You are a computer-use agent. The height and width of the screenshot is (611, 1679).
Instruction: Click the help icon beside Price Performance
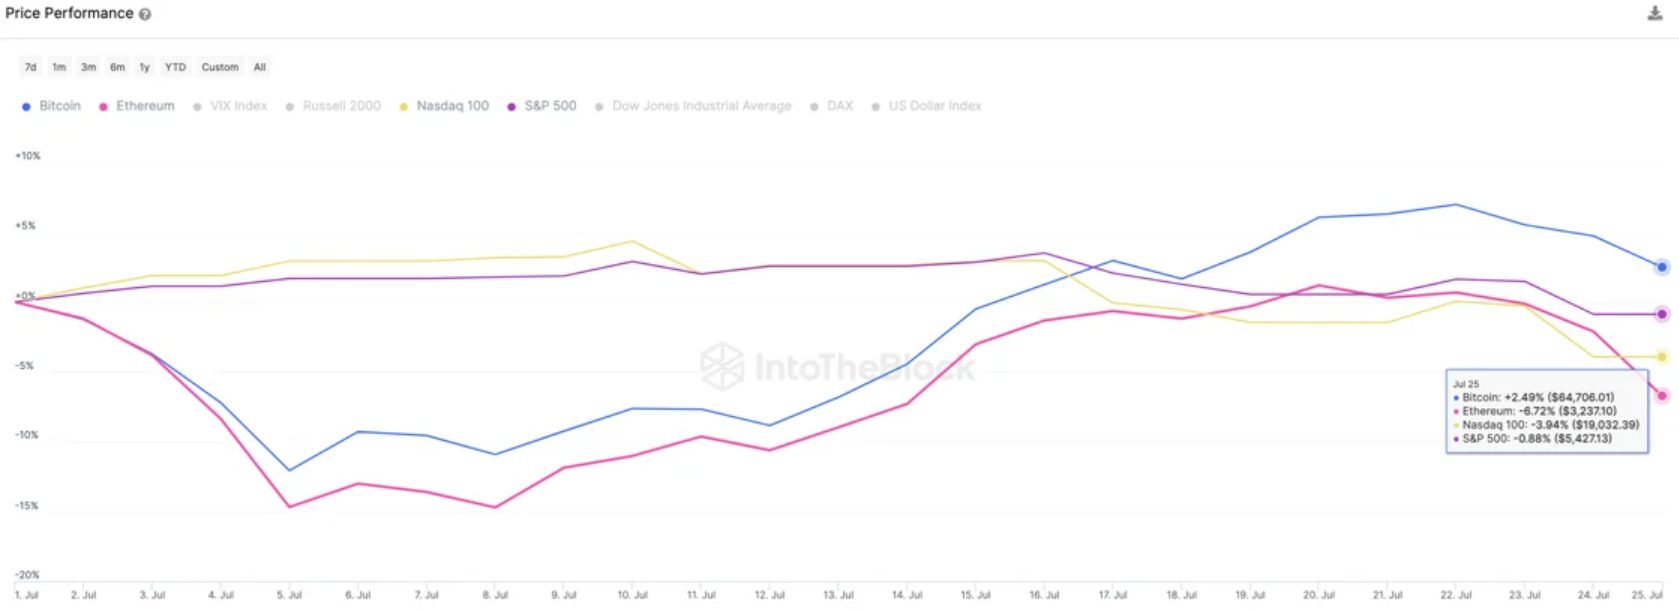[x=145, y=14]
